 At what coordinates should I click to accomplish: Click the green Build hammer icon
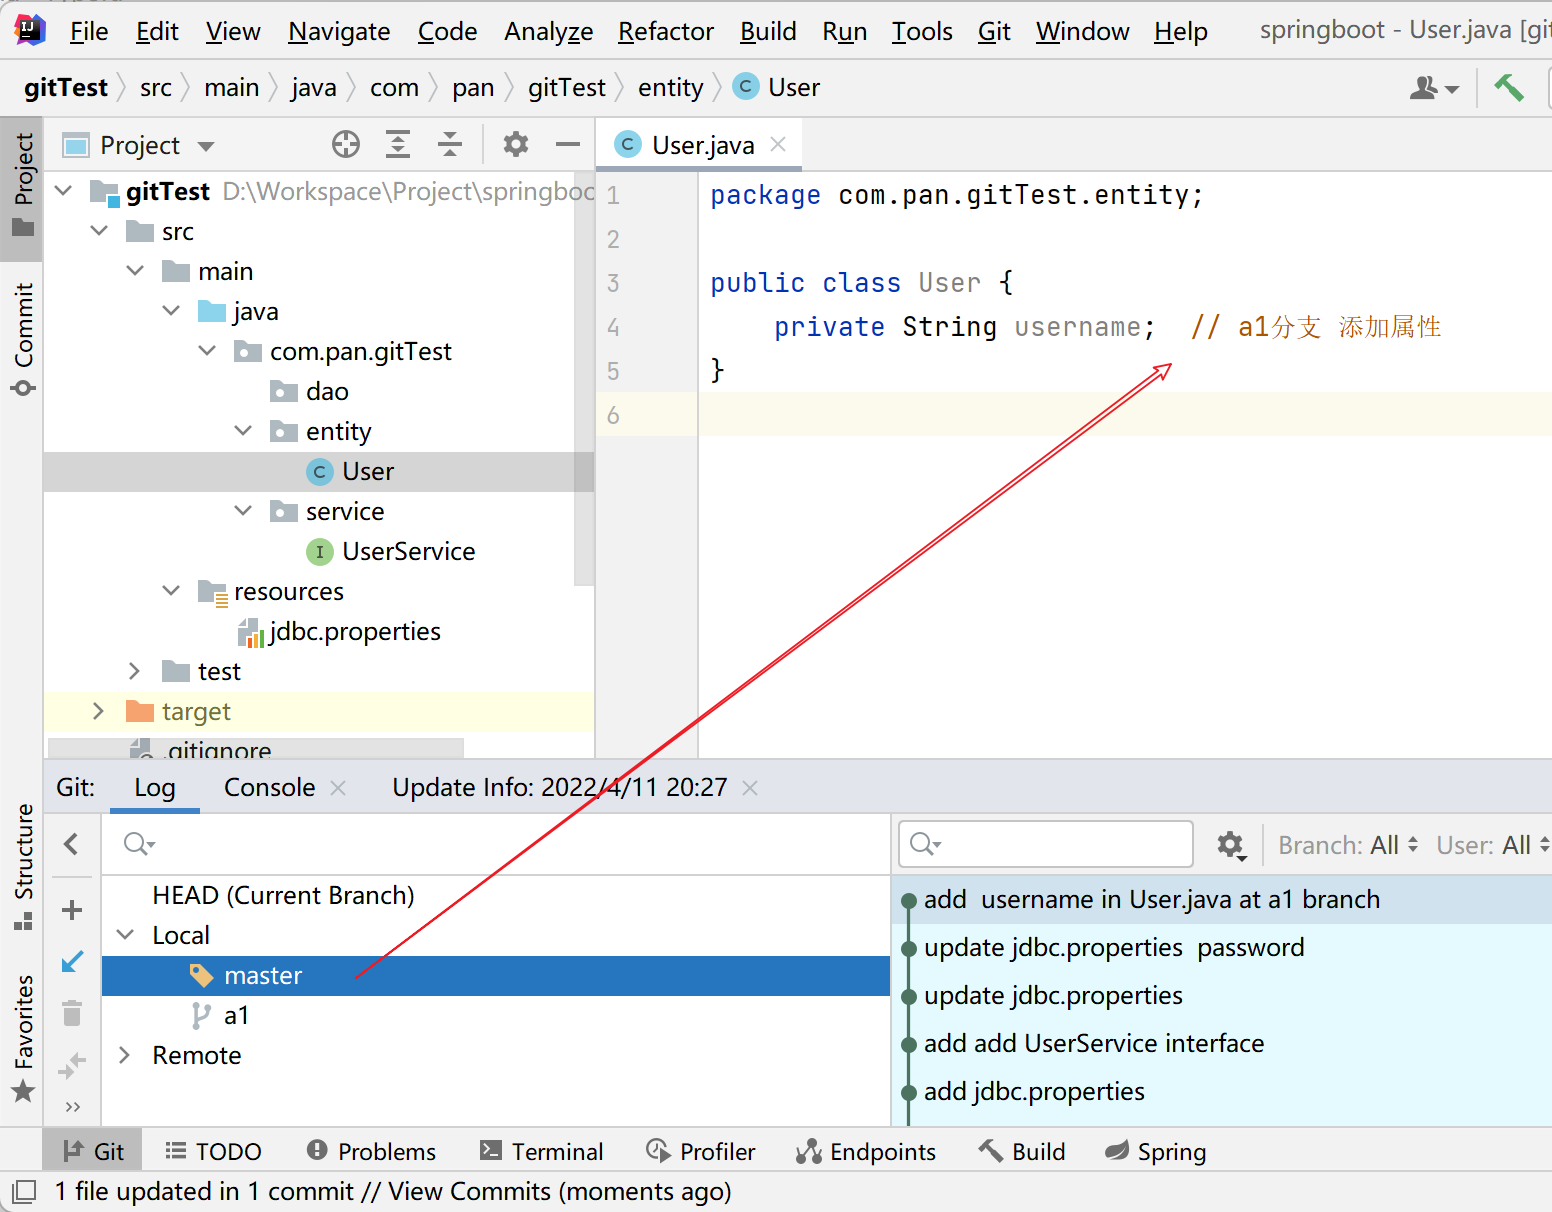pos(1509,88)
